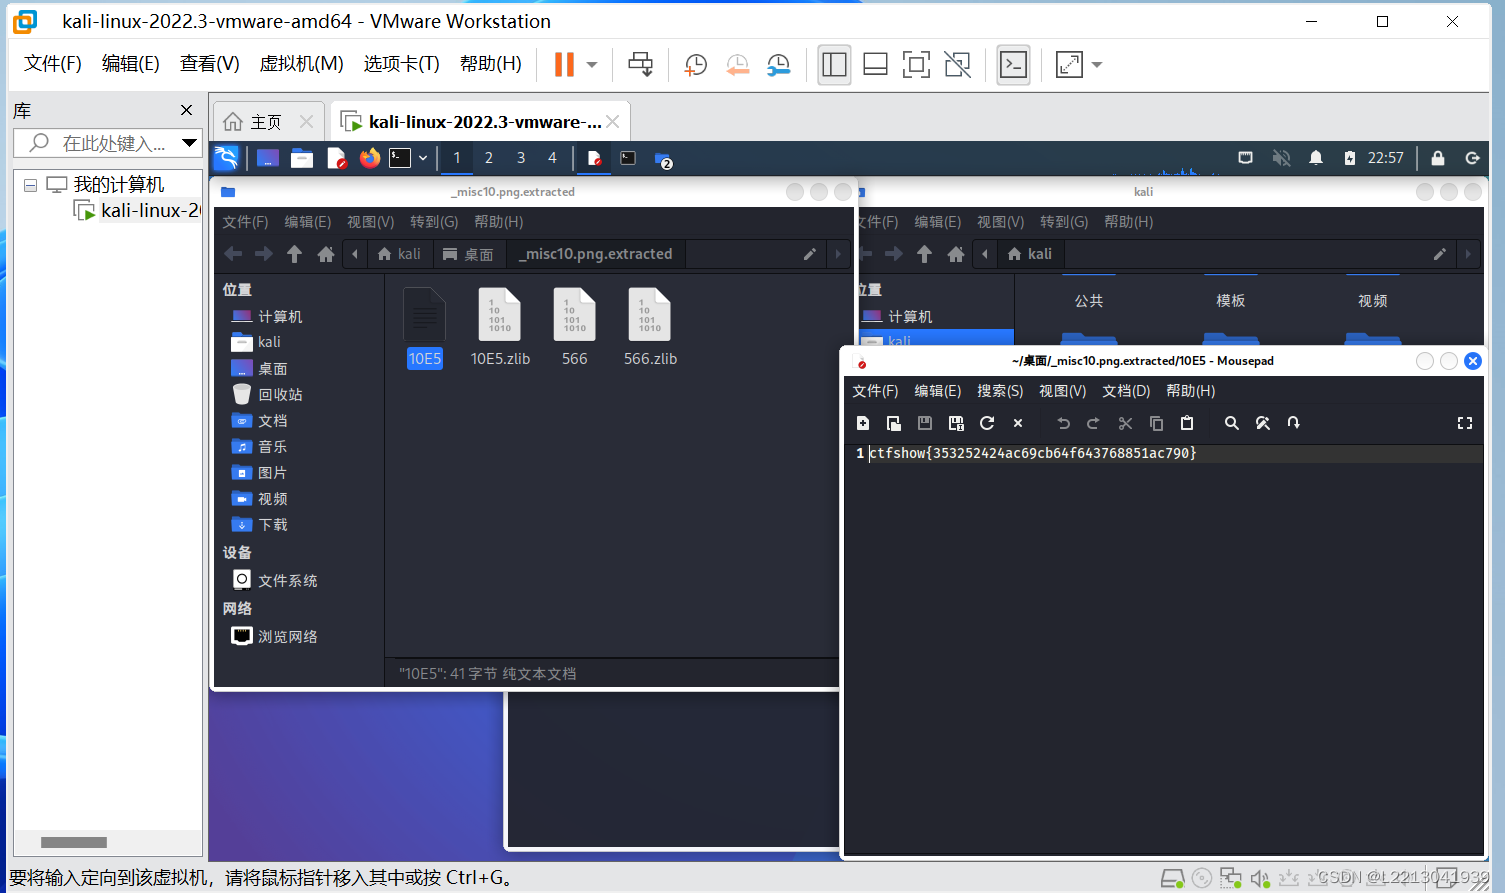Switch to the 主页 tab
Viewport: 1505px width, 893px height.
(x=266, y=122)
